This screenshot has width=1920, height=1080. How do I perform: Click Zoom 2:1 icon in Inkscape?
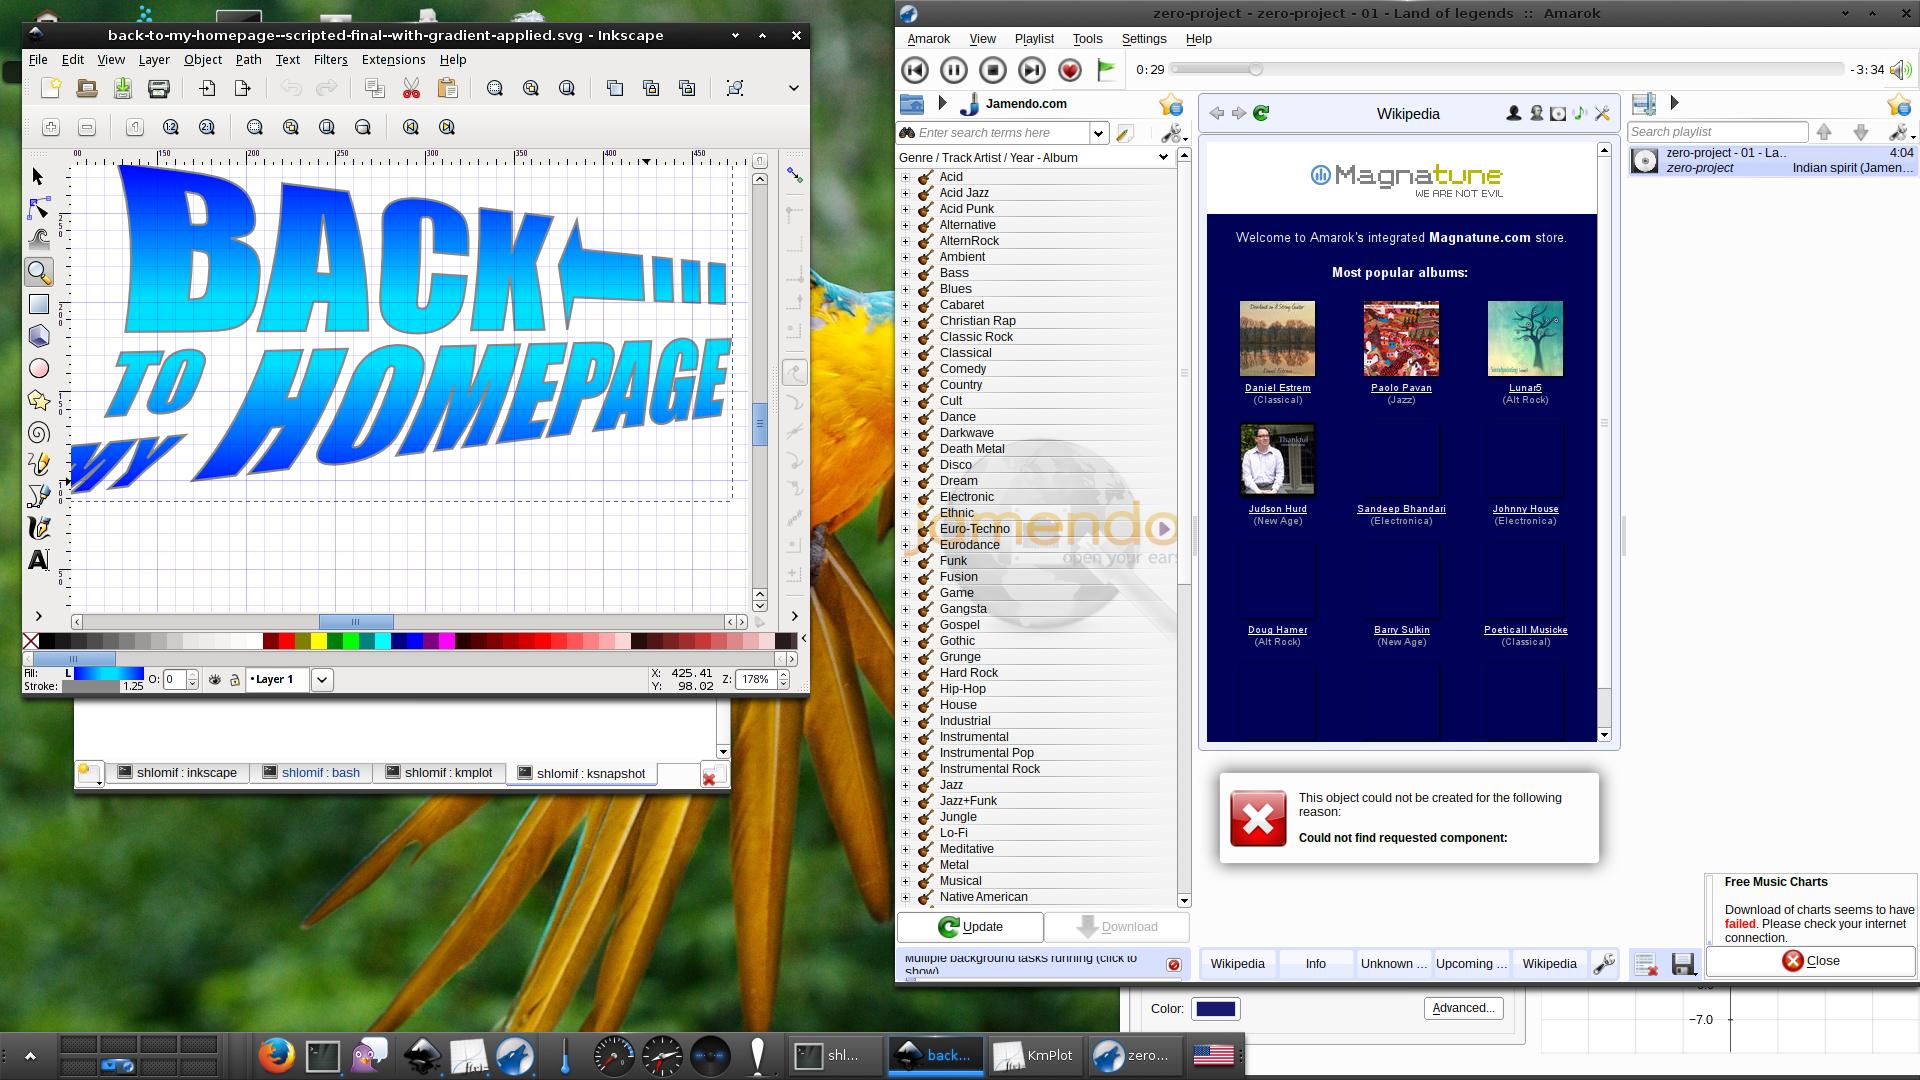(x=207, y=127)
